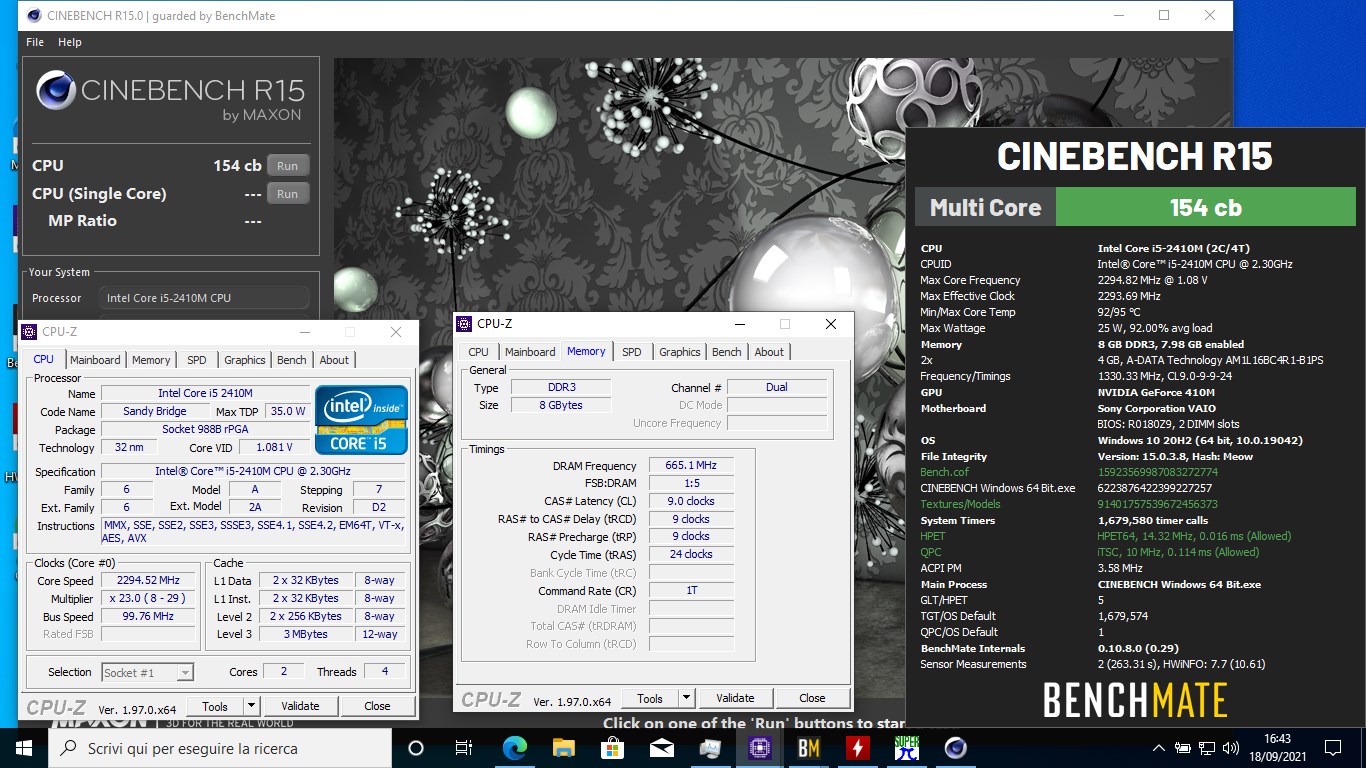Click the Close button in CPU-Z Memory window
This screenshot has width=1366, height=768.
[812, 698]
